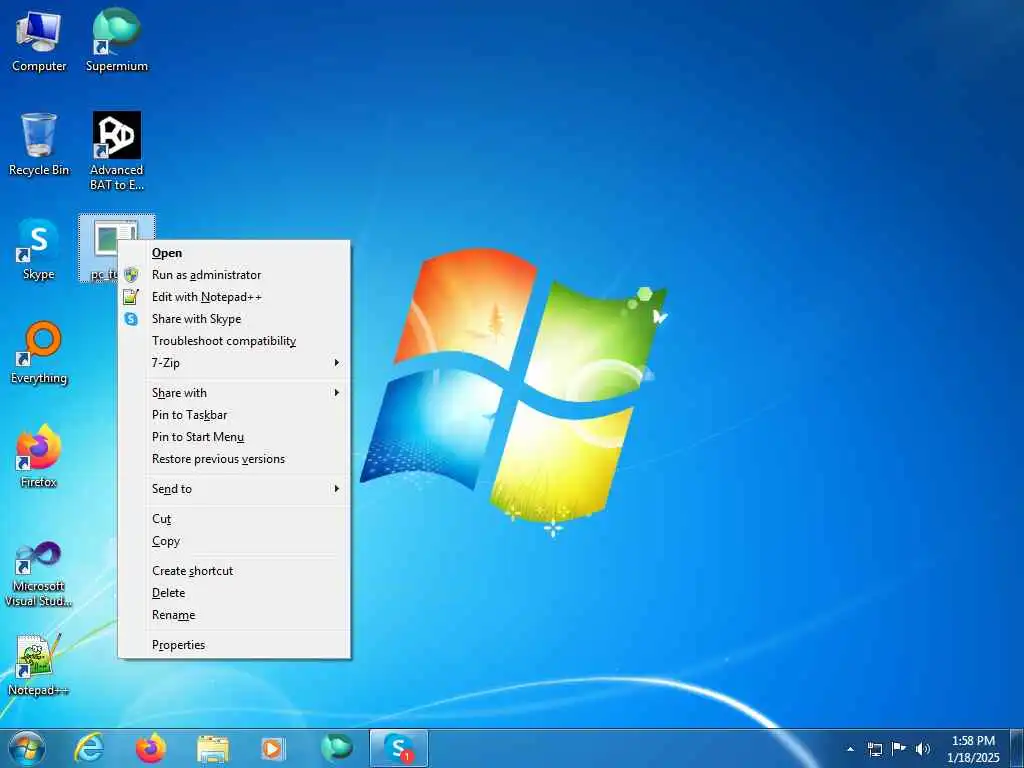Choose Pin to Start Menu
Viewport: 1024px width, 768px height.
pos(234,437)
